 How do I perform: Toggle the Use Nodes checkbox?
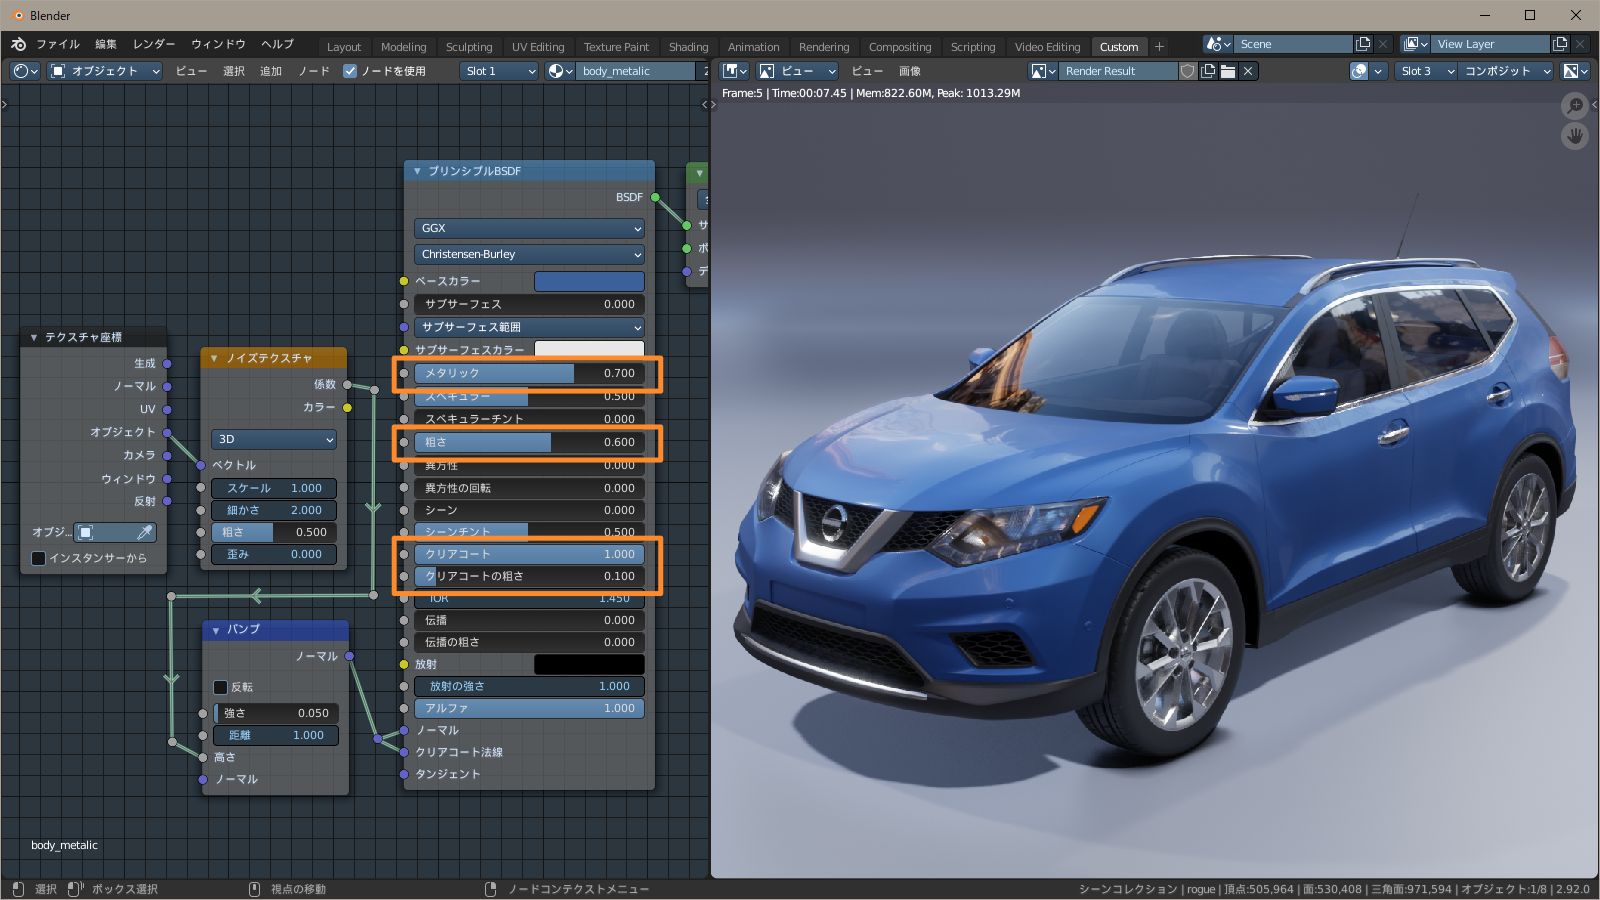[350, 71]
